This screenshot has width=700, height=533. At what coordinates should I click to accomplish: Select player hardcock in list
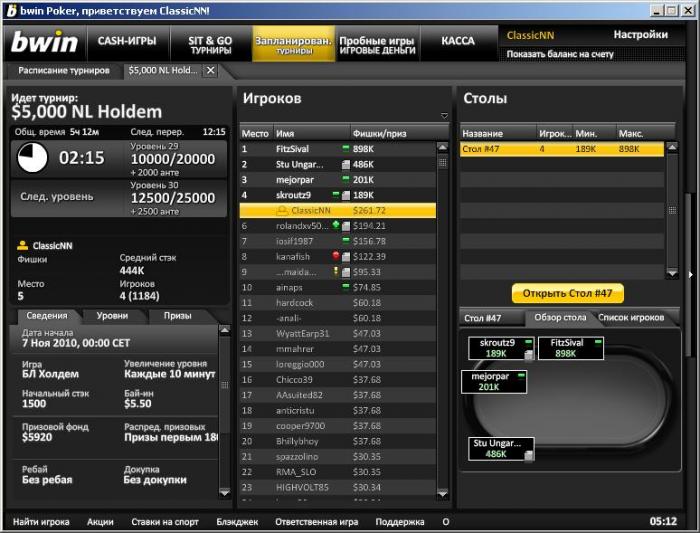coord(338,303)
